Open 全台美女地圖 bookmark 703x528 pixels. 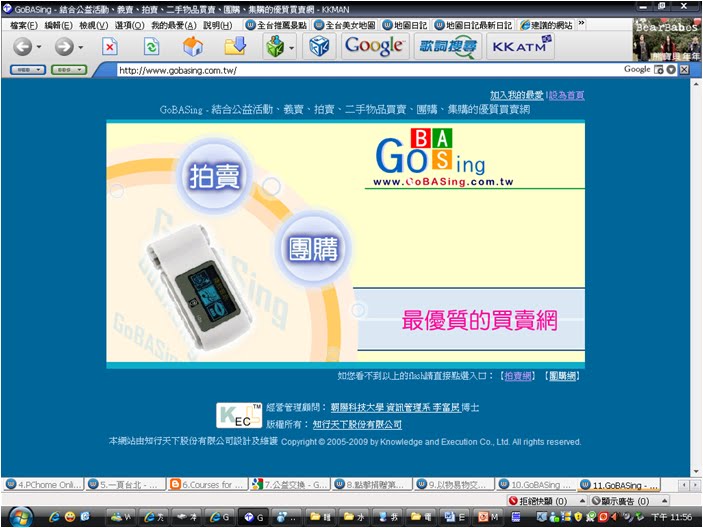tap(344, 25)
